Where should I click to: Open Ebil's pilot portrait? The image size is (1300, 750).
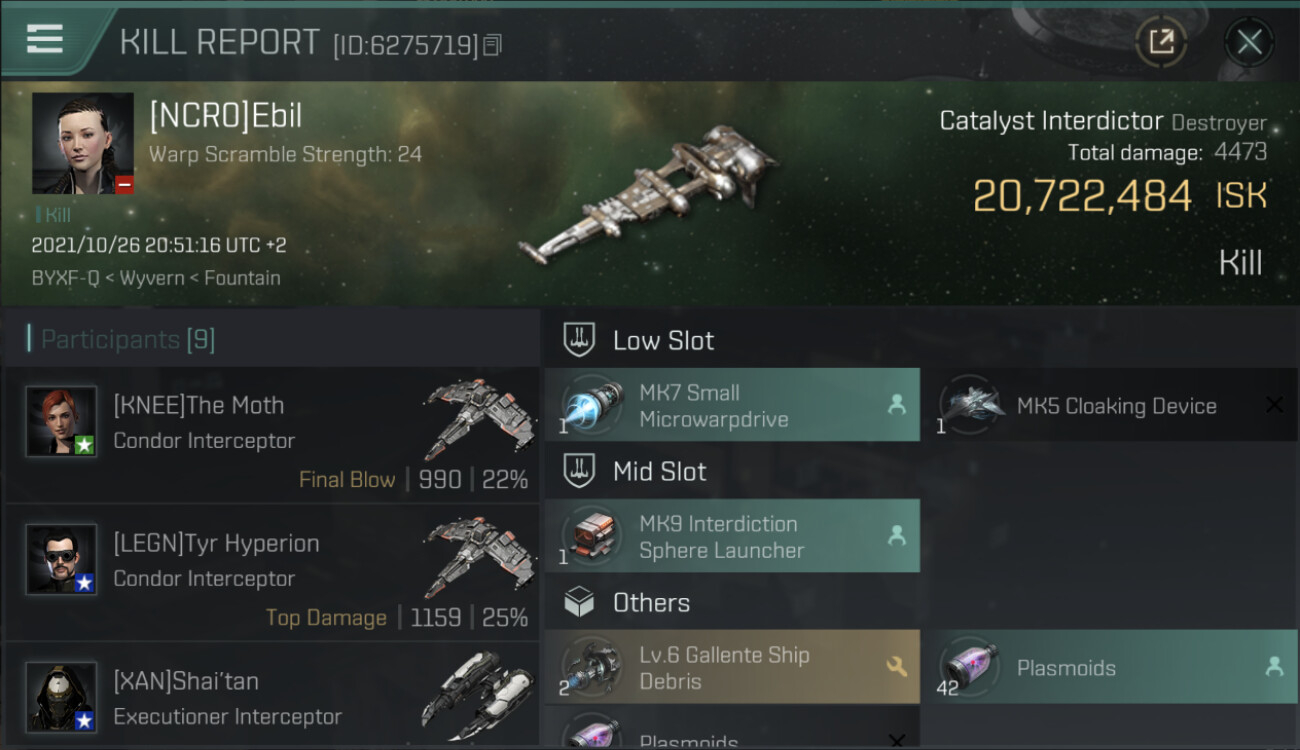pos(83,144)
